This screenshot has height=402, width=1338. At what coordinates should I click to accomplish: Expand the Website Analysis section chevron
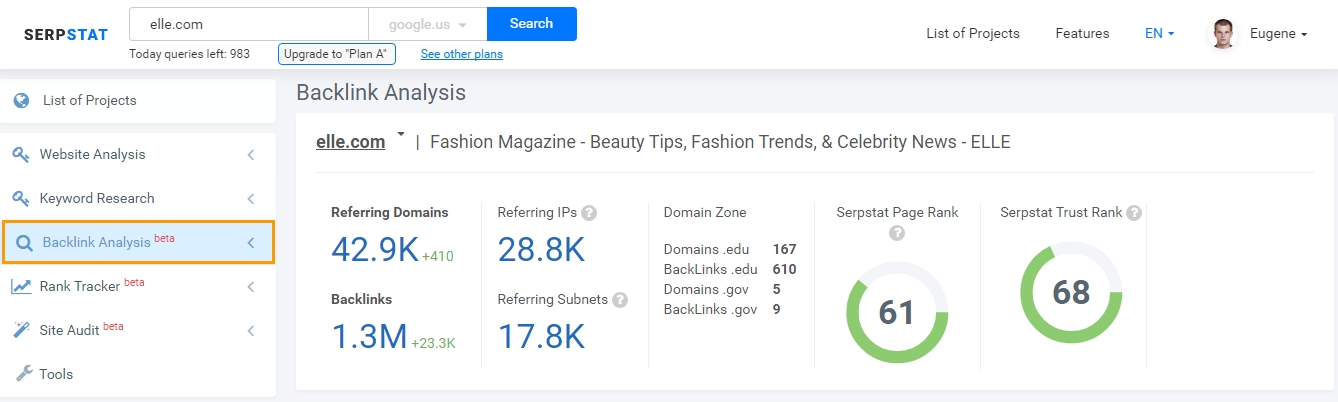(251, 155)
